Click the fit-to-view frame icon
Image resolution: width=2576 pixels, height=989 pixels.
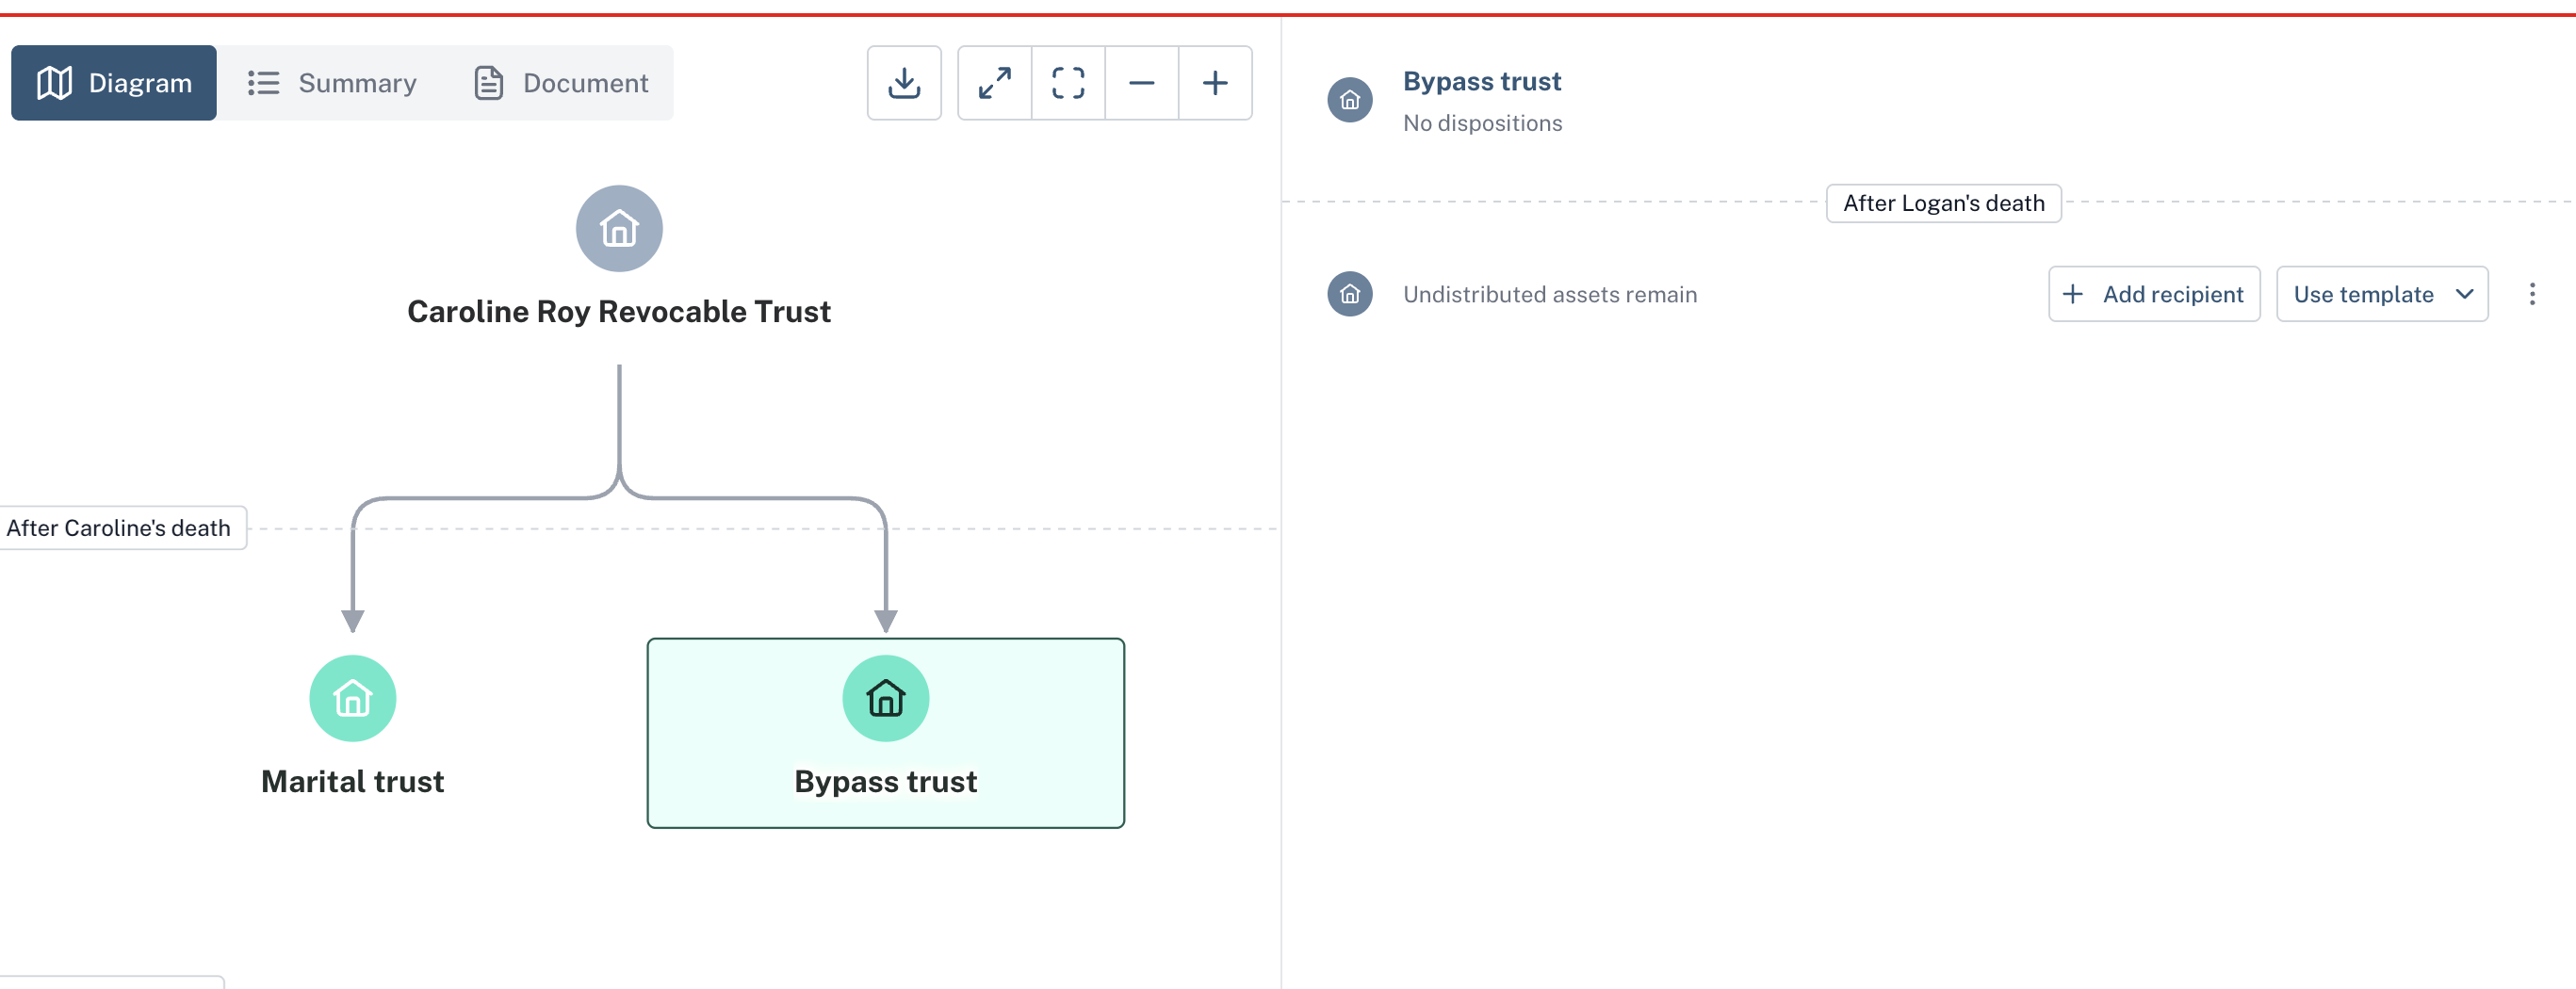click(x=1068, y=83)
